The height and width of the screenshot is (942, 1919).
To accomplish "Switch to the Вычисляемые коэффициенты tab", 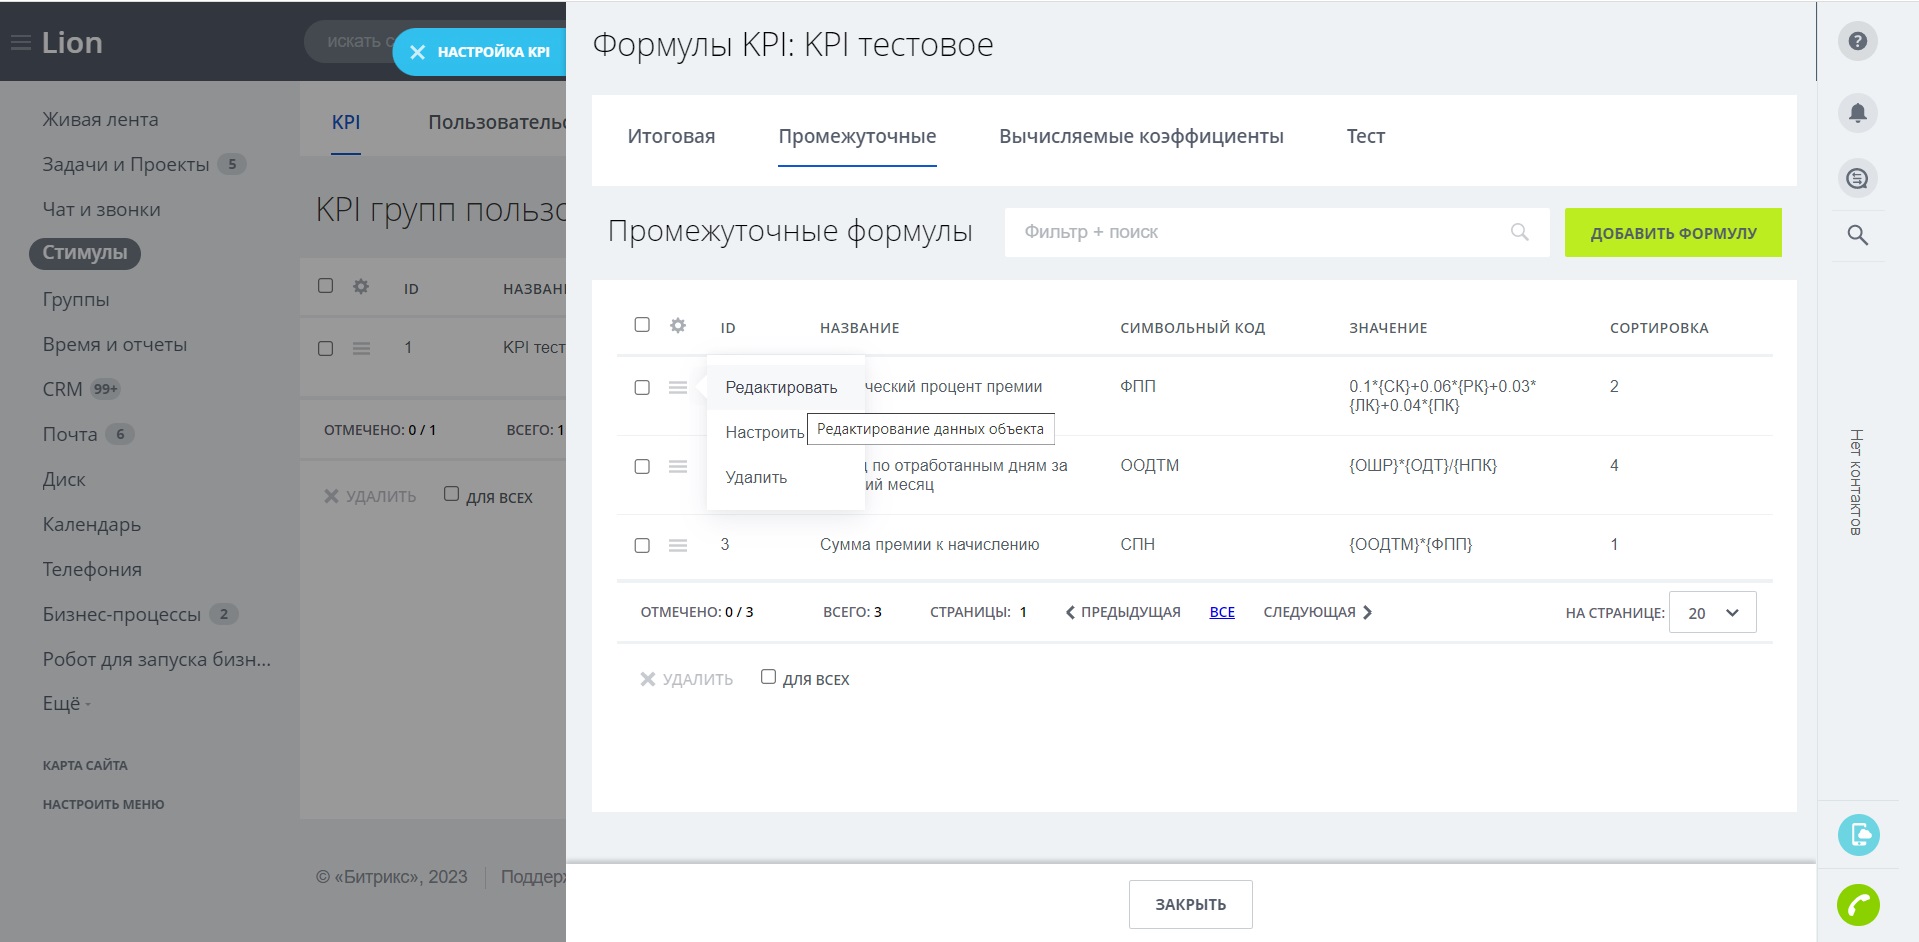I will (1141, 137).
